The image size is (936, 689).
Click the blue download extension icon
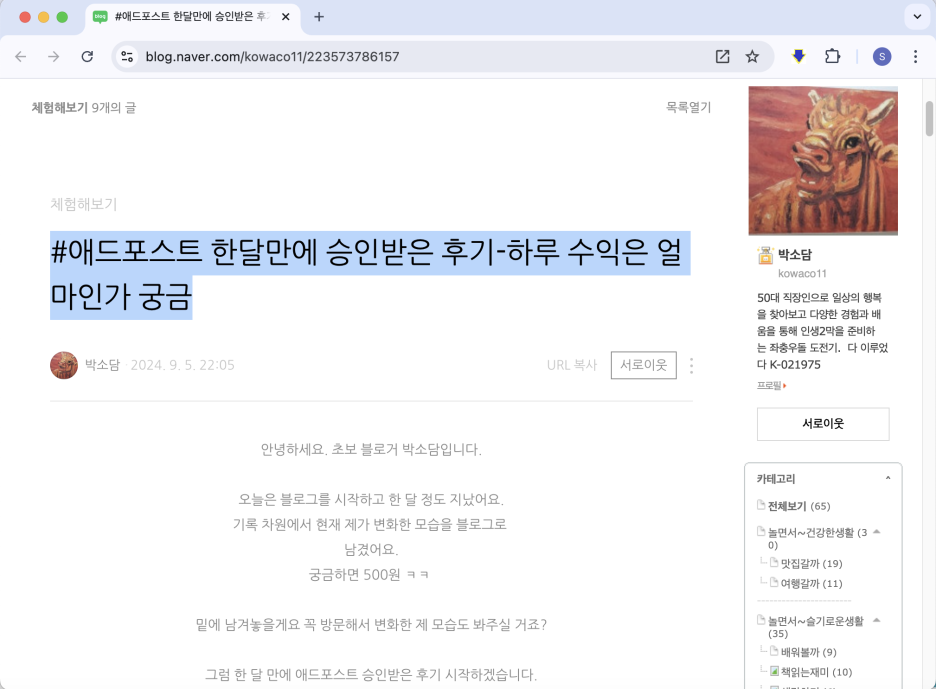(x=798, y=57)
